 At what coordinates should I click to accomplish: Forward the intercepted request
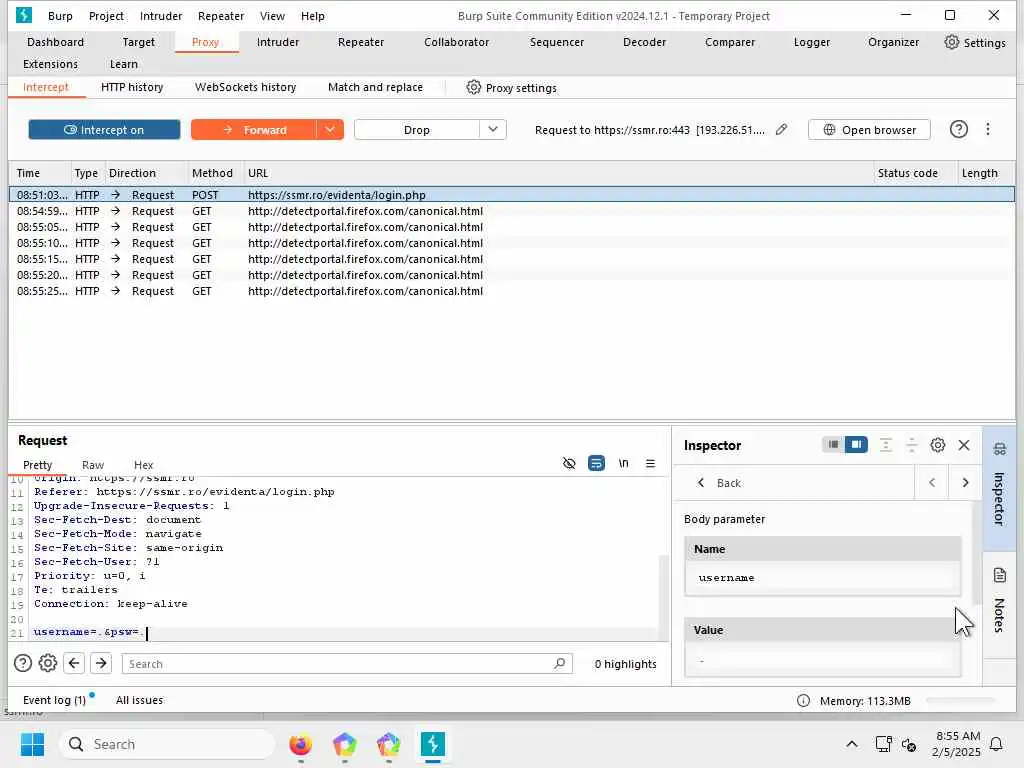pyautogui.click(x=253, y=129)
